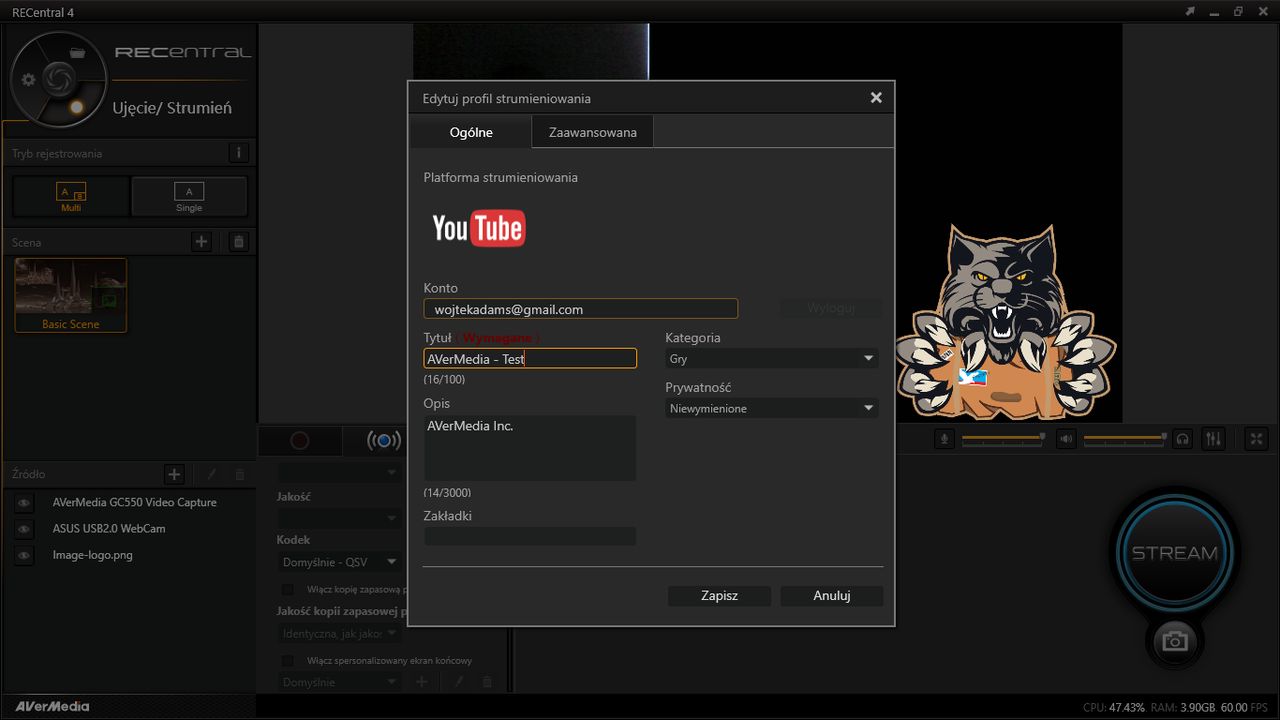This screenshot has width=1280, height=720.
Task: Open the Prywatność dropdown
Action: tap(772, 408)
